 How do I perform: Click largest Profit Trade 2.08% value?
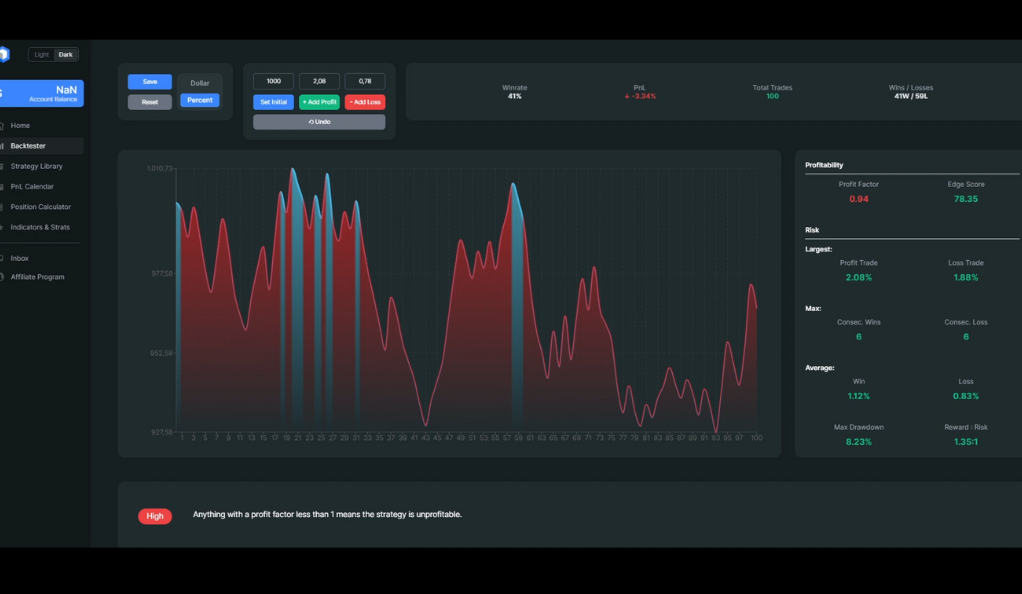[858, 277]
